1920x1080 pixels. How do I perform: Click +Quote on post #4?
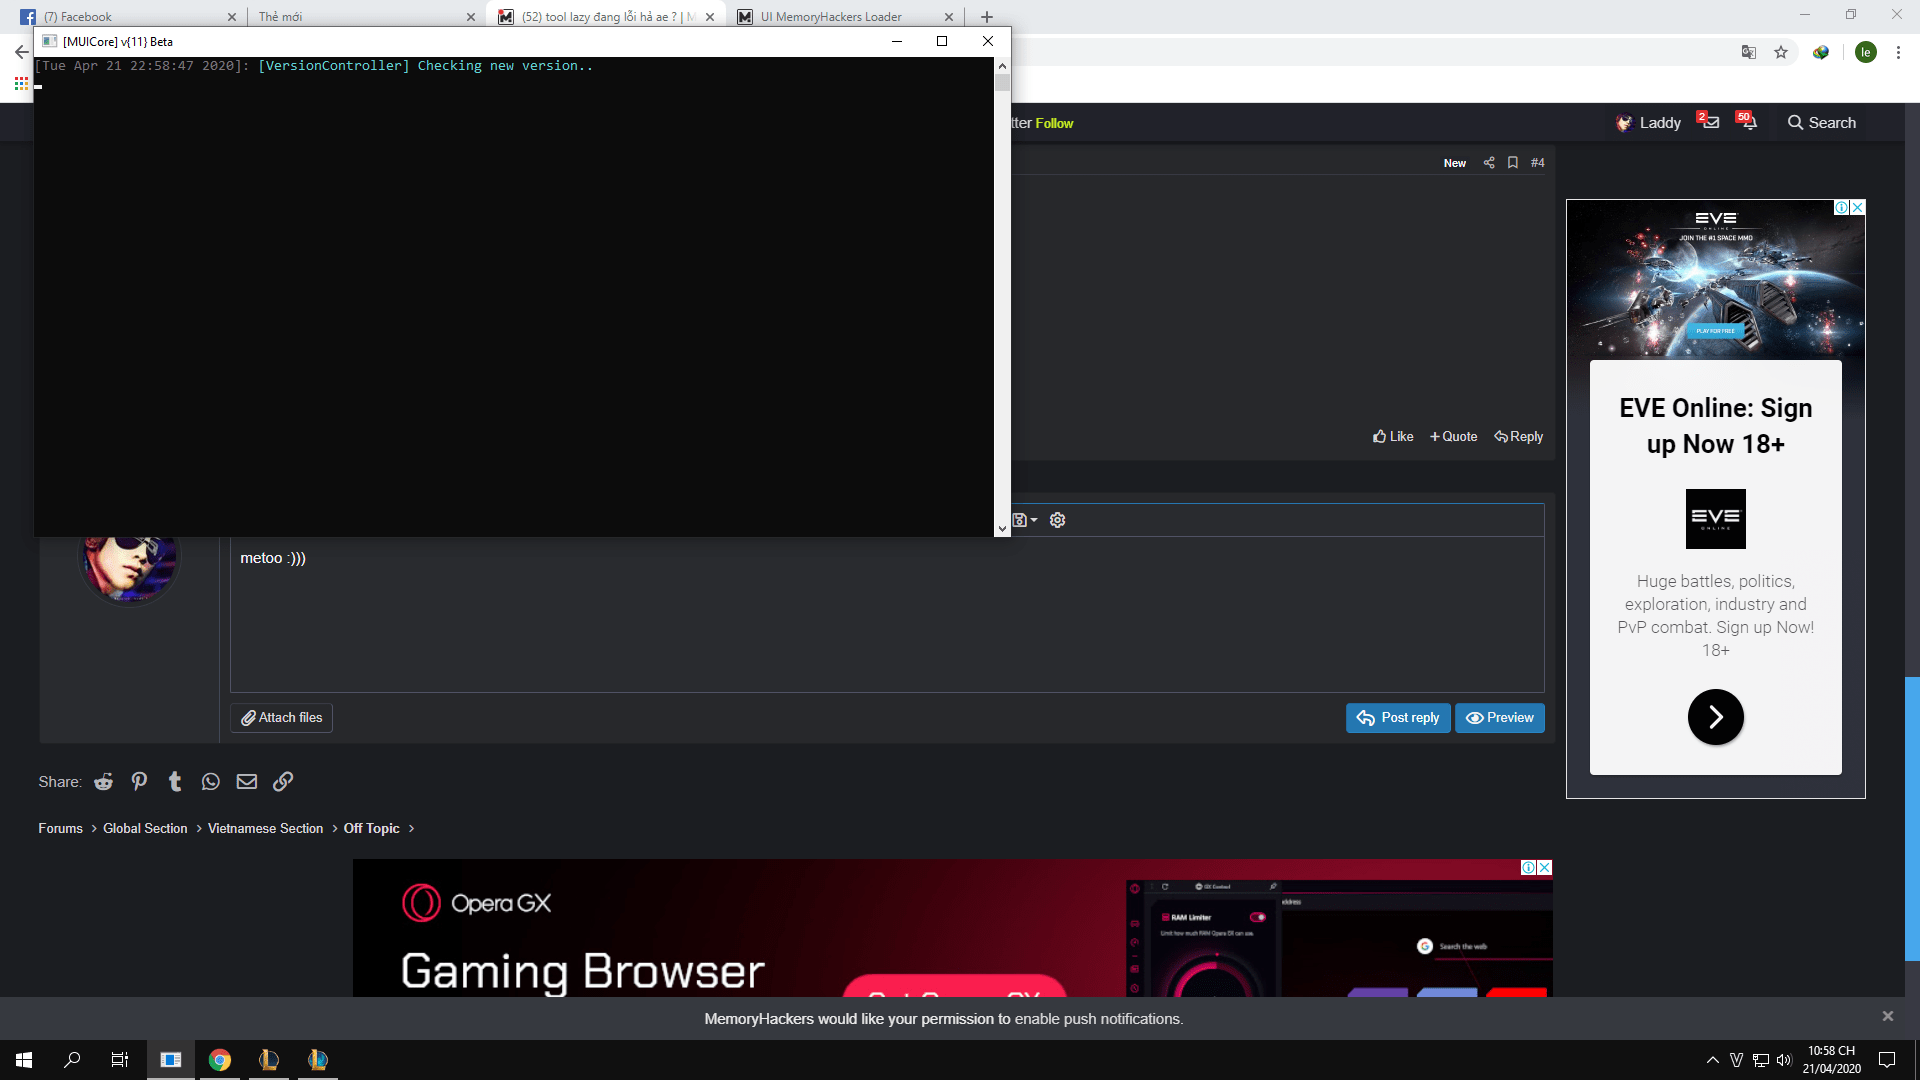click(1453, 436)
